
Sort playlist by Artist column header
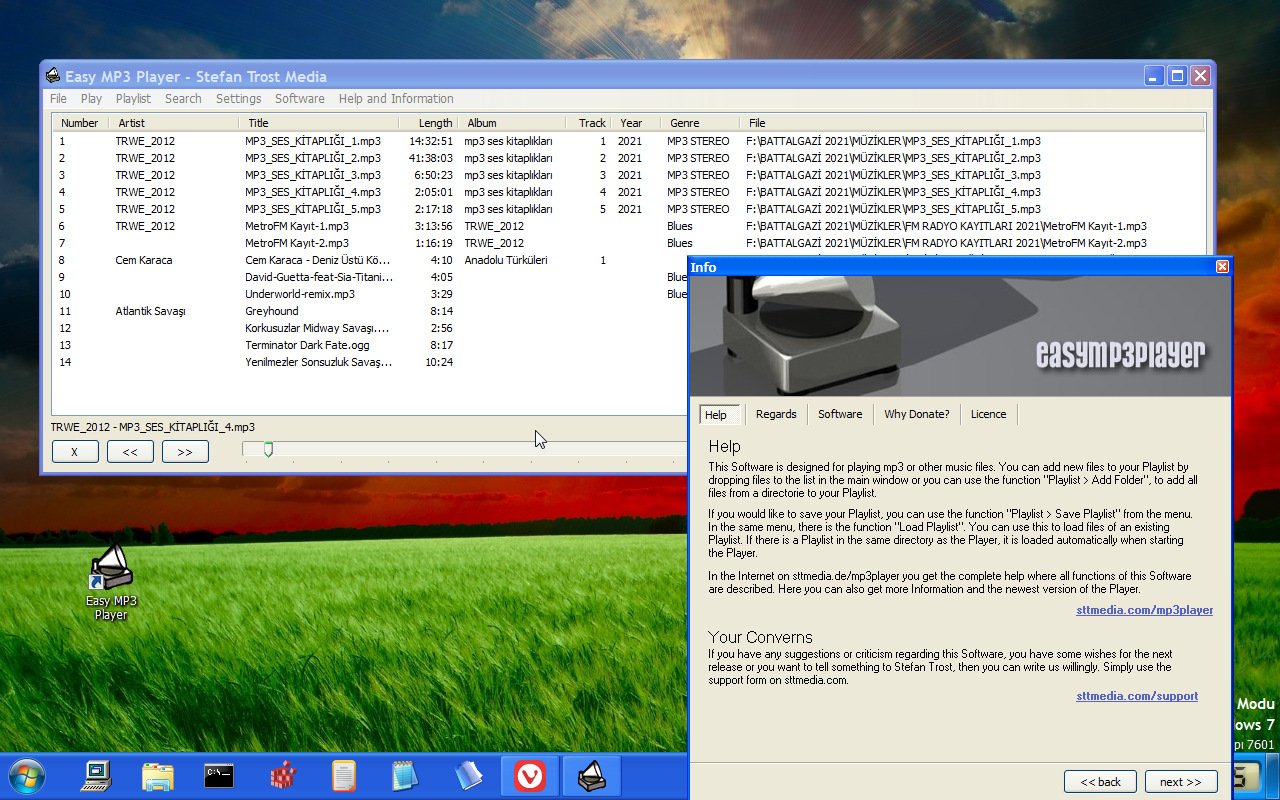point(175,123)
